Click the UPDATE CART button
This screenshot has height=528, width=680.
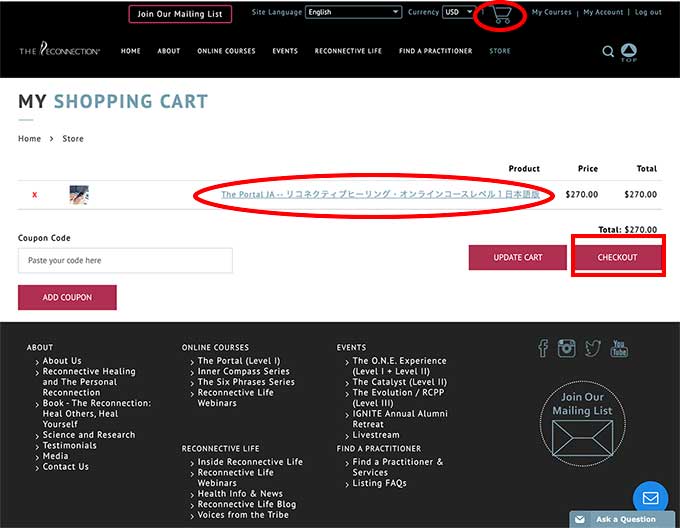coord(518,257)
